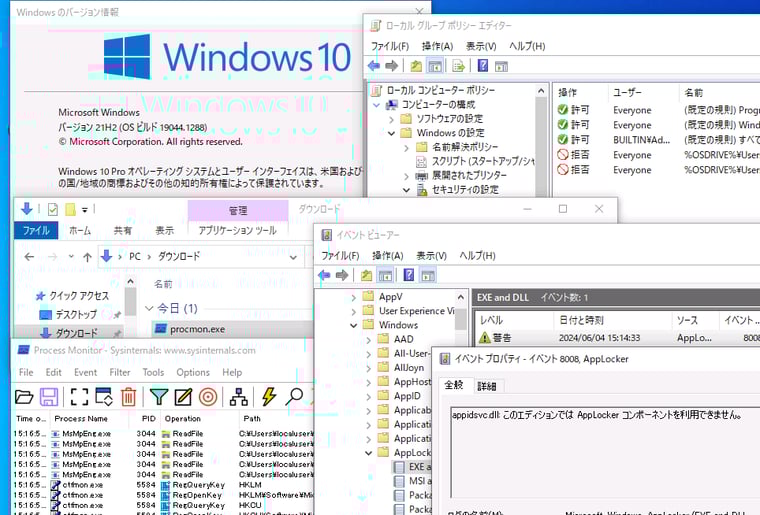Image resolution: width=760 pixels, height=515 pixels.
Task: Select BUILTIN¥Ad... allow rule row
Action: click(x=657, y=140)
